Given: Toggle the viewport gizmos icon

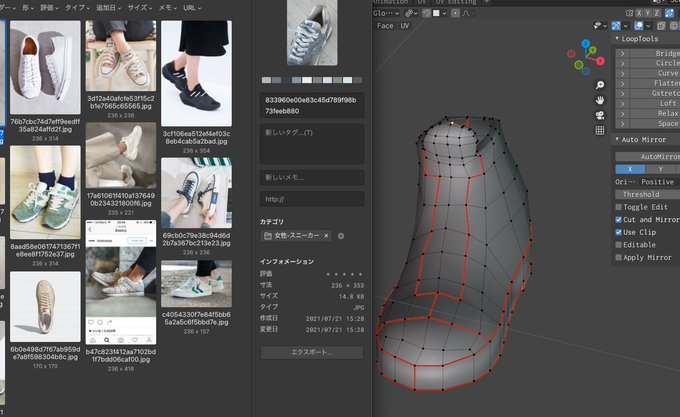Looking at the screenshot, I should tap(616, 26).
